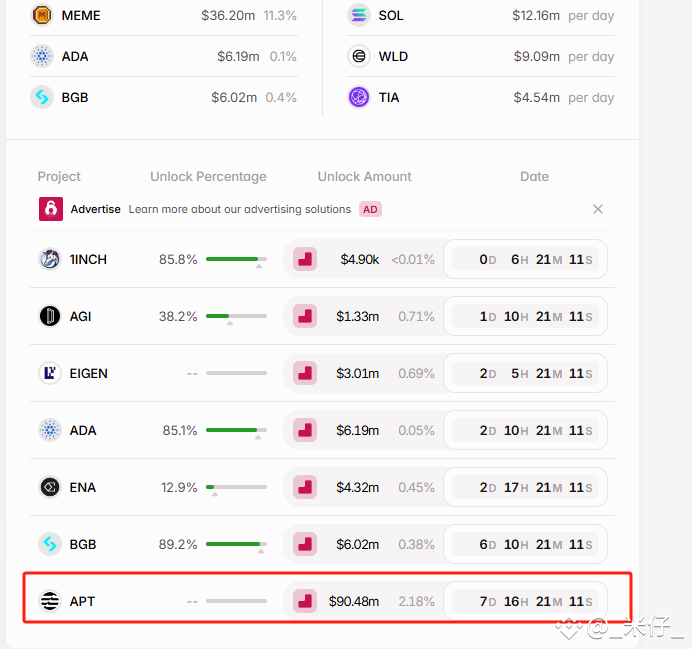Open the ENA project name
Image resolution: width=692 pixels, height=649 pixels.
click(83, 488)
